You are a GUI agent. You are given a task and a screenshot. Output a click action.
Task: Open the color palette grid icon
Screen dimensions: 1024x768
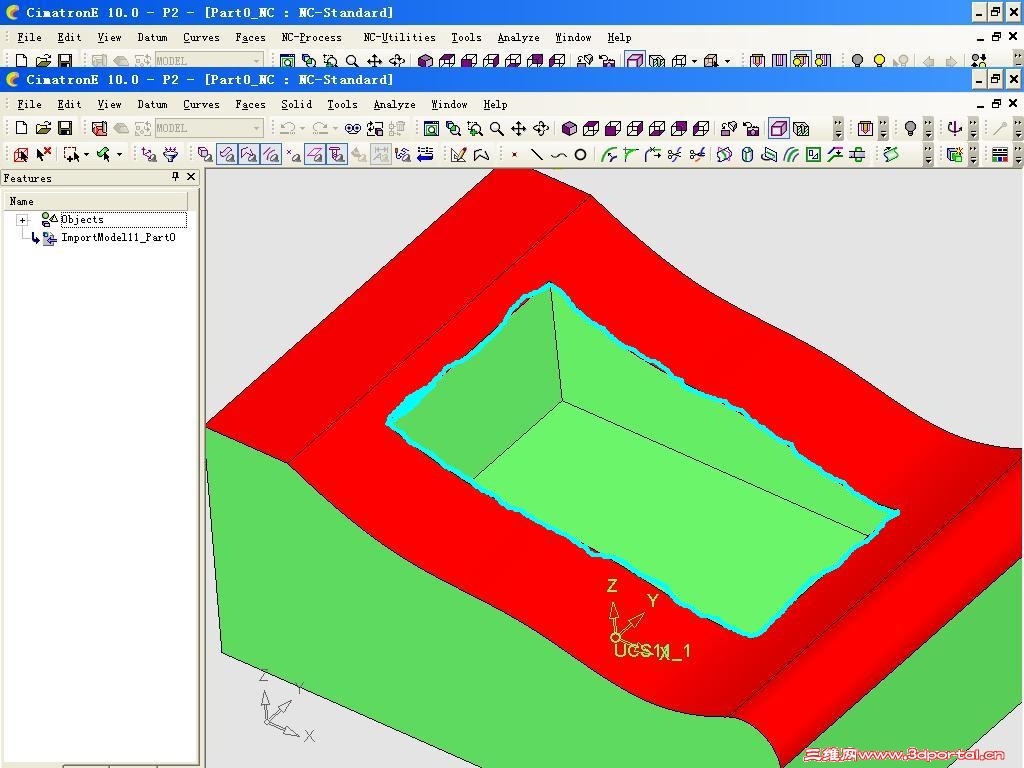point(999,155)
